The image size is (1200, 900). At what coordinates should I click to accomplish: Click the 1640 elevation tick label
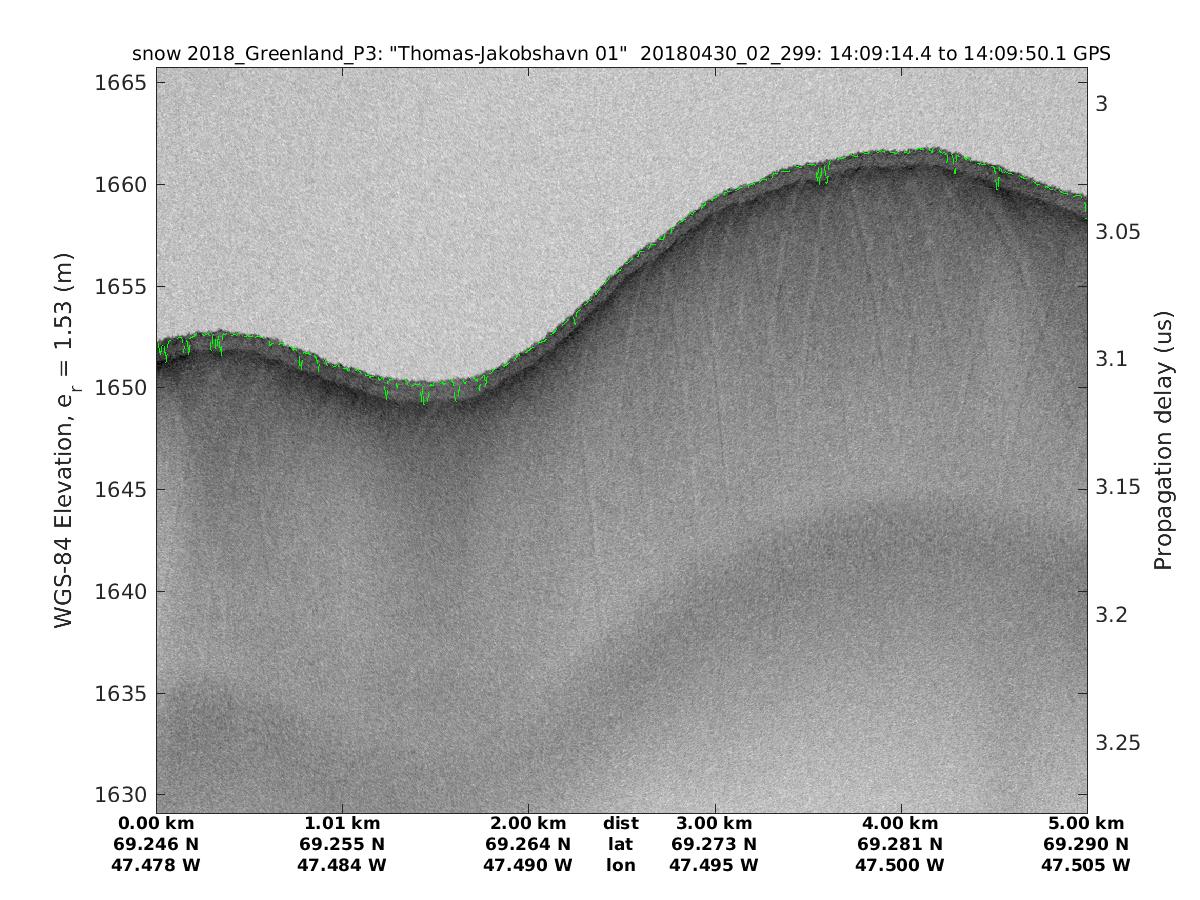(120, 592)
